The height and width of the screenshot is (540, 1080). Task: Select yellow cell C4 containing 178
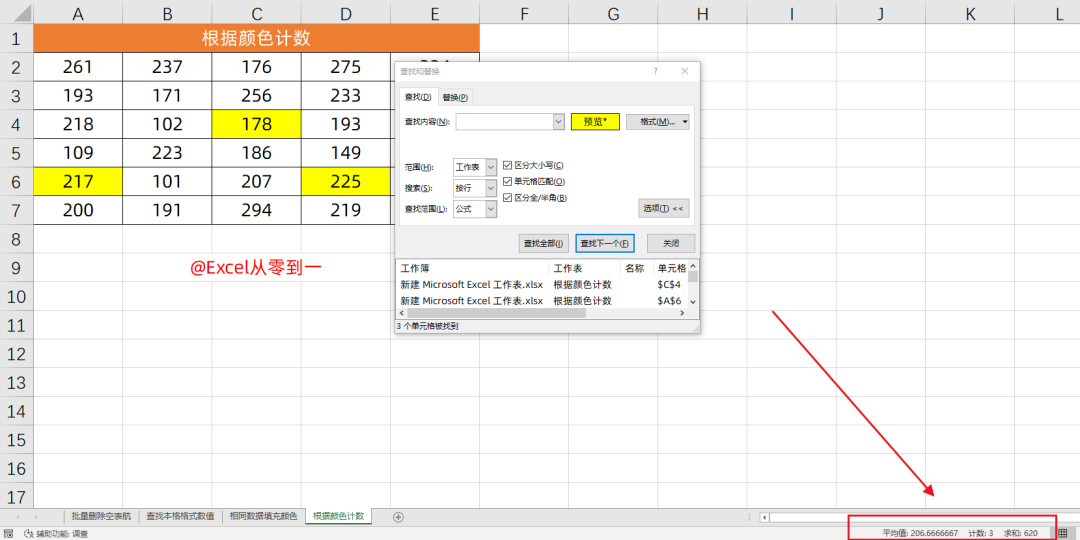257,124
